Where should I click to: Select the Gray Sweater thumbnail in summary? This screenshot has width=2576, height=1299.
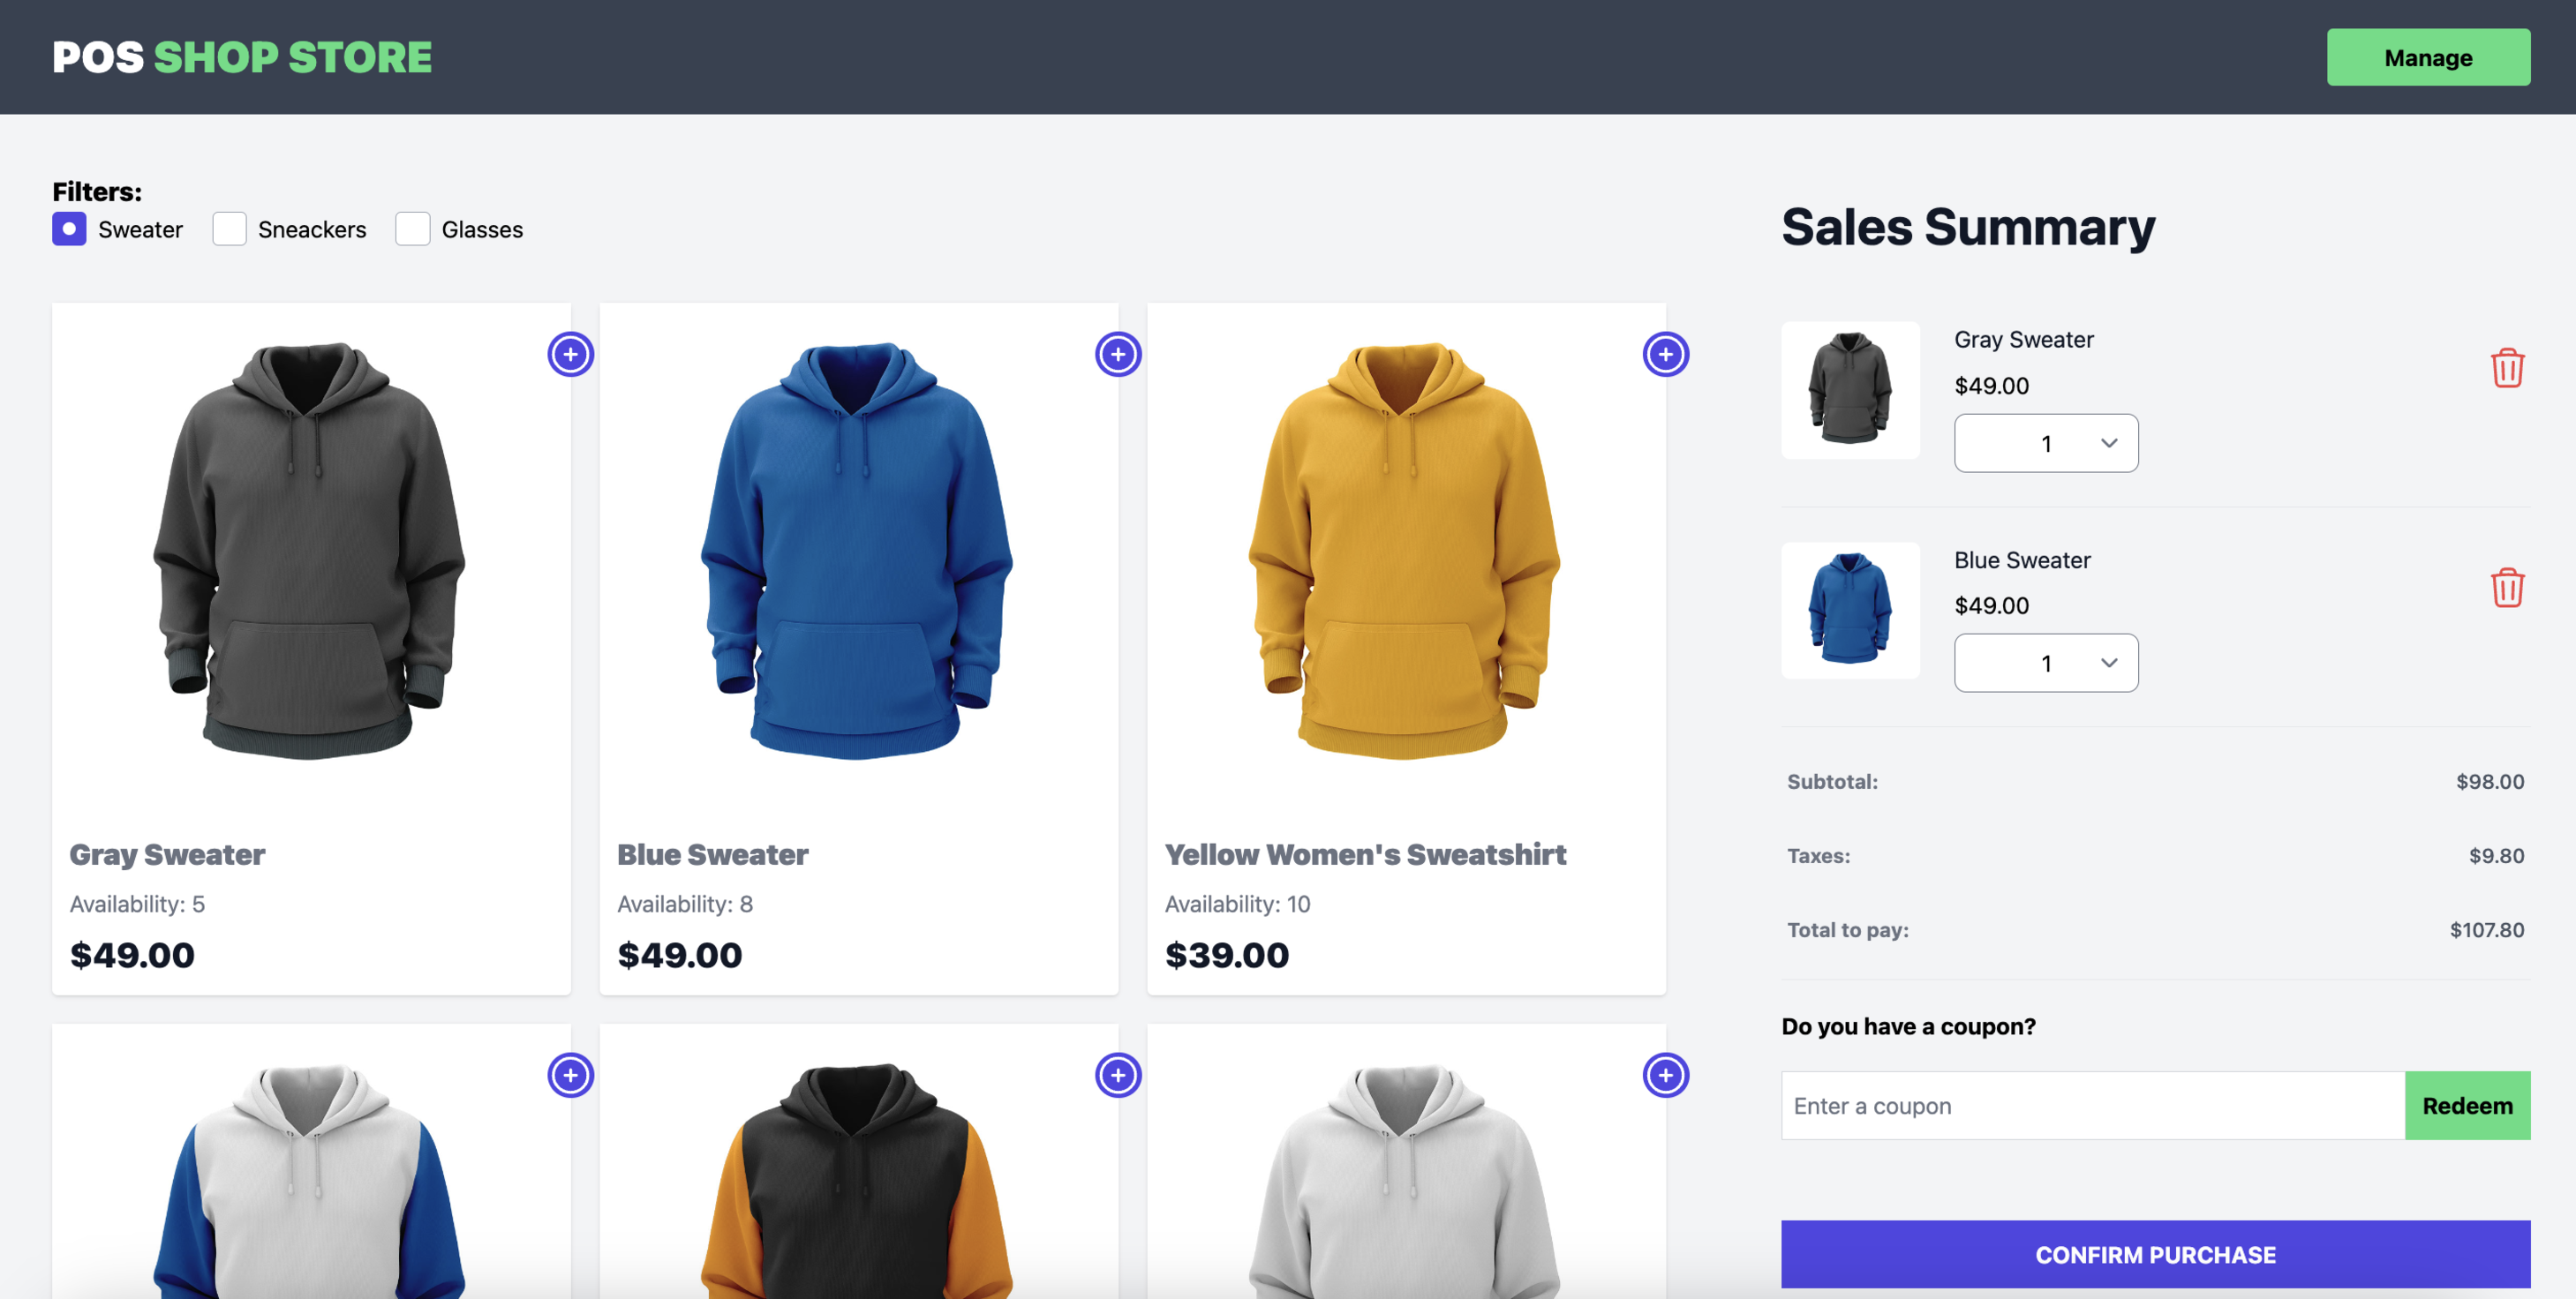pyautogui.click(x=1850, y=390)
